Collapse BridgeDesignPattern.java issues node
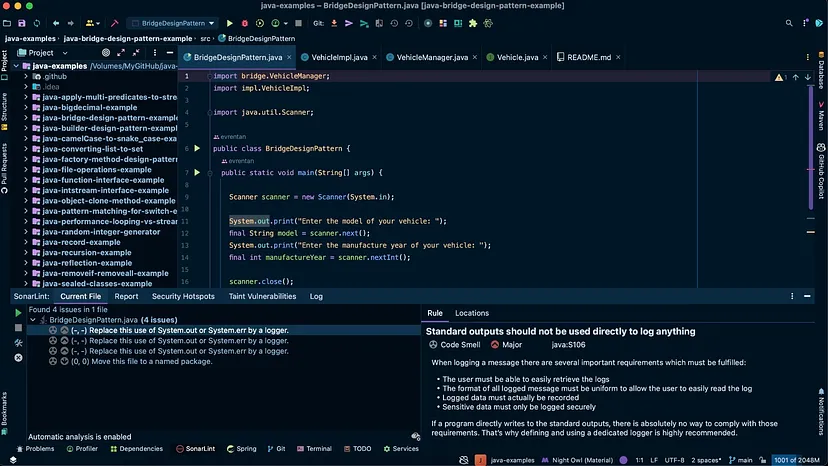 click(x=33, y=320)
